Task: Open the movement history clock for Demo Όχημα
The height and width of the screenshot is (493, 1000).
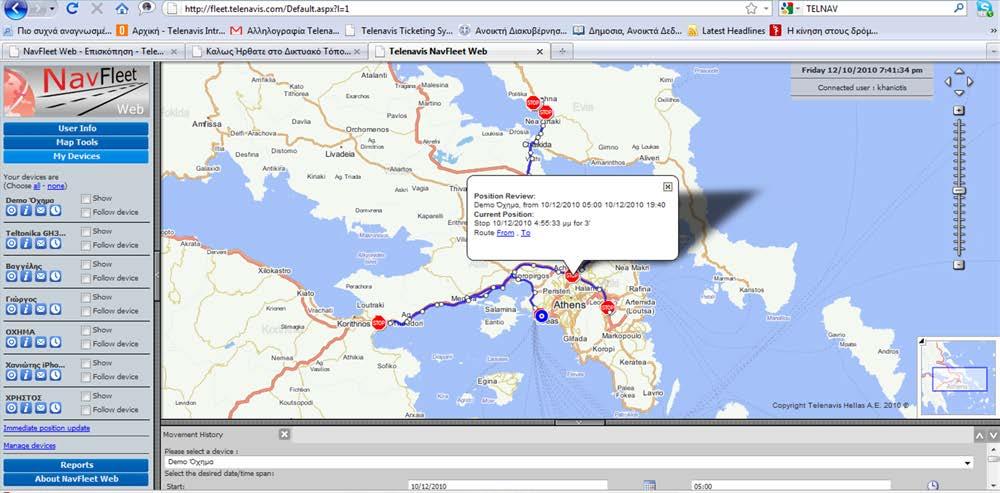Action: point(55,211)
